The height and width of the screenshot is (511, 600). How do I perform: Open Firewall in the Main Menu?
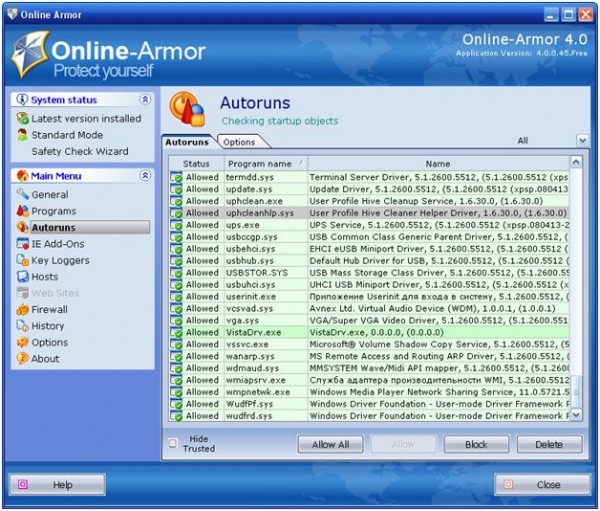point(49,309)
